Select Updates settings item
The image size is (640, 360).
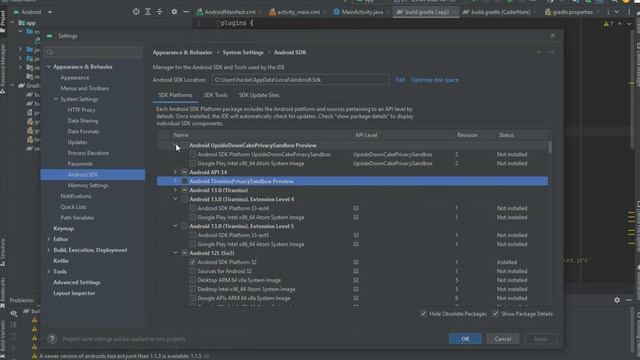point(77,142)
